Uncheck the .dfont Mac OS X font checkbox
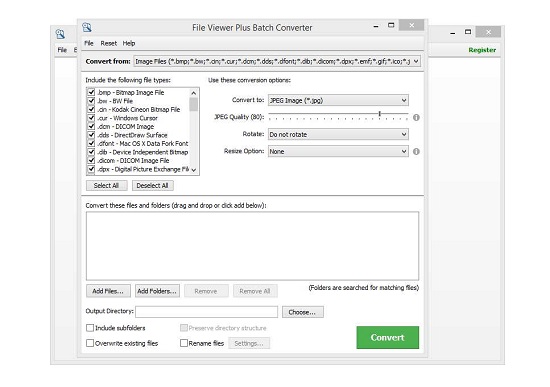This screenshot has height=387, width=550. [x=91, y=143]
